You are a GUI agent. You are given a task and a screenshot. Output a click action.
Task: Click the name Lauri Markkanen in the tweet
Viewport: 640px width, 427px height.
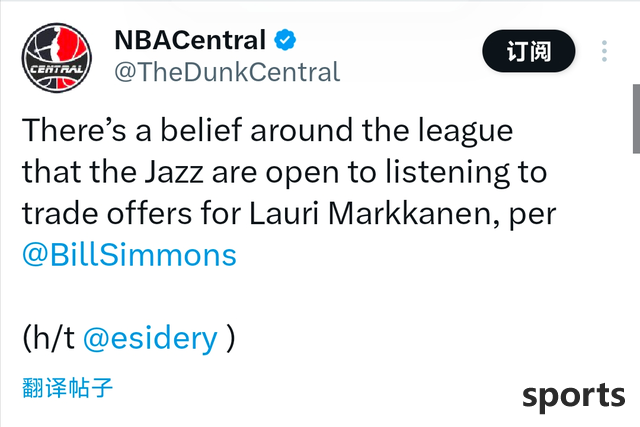(x=370, y=214)
